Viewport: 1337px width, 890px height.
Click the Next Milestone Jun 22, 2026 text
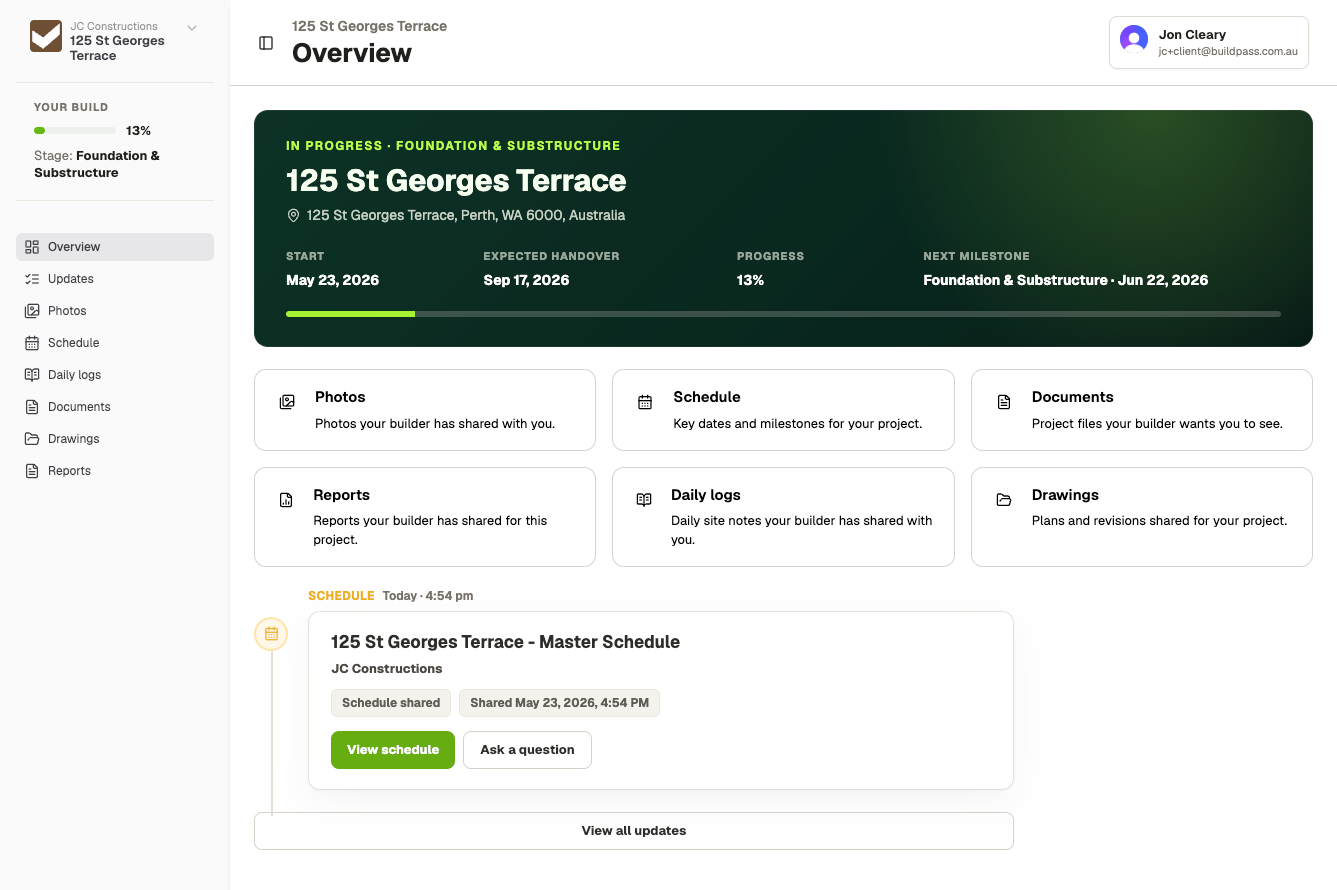[1065, 281]
